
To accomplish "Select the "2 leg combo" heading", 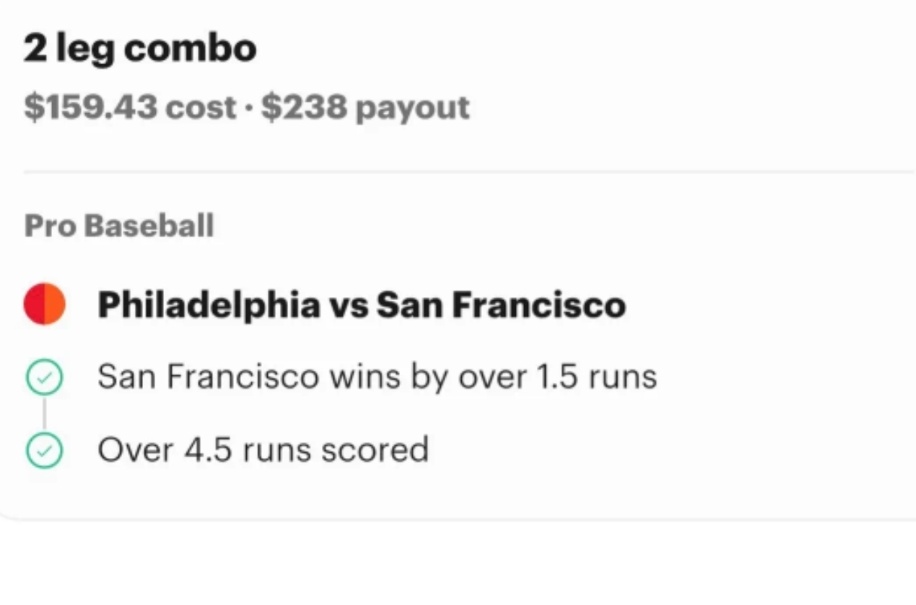I will (140, 48).
